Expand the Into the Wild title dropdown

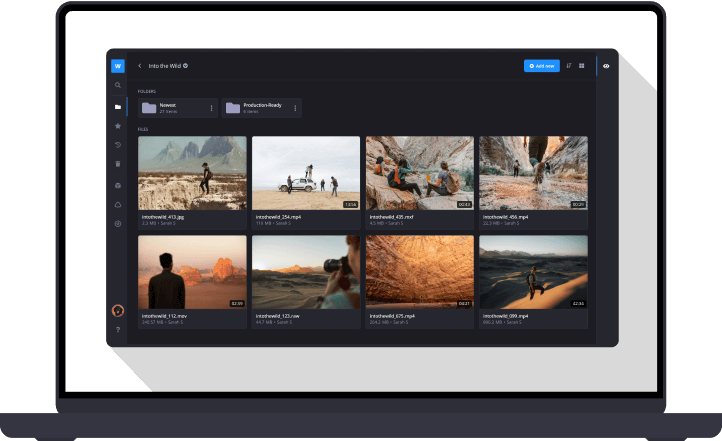[186, 66]
